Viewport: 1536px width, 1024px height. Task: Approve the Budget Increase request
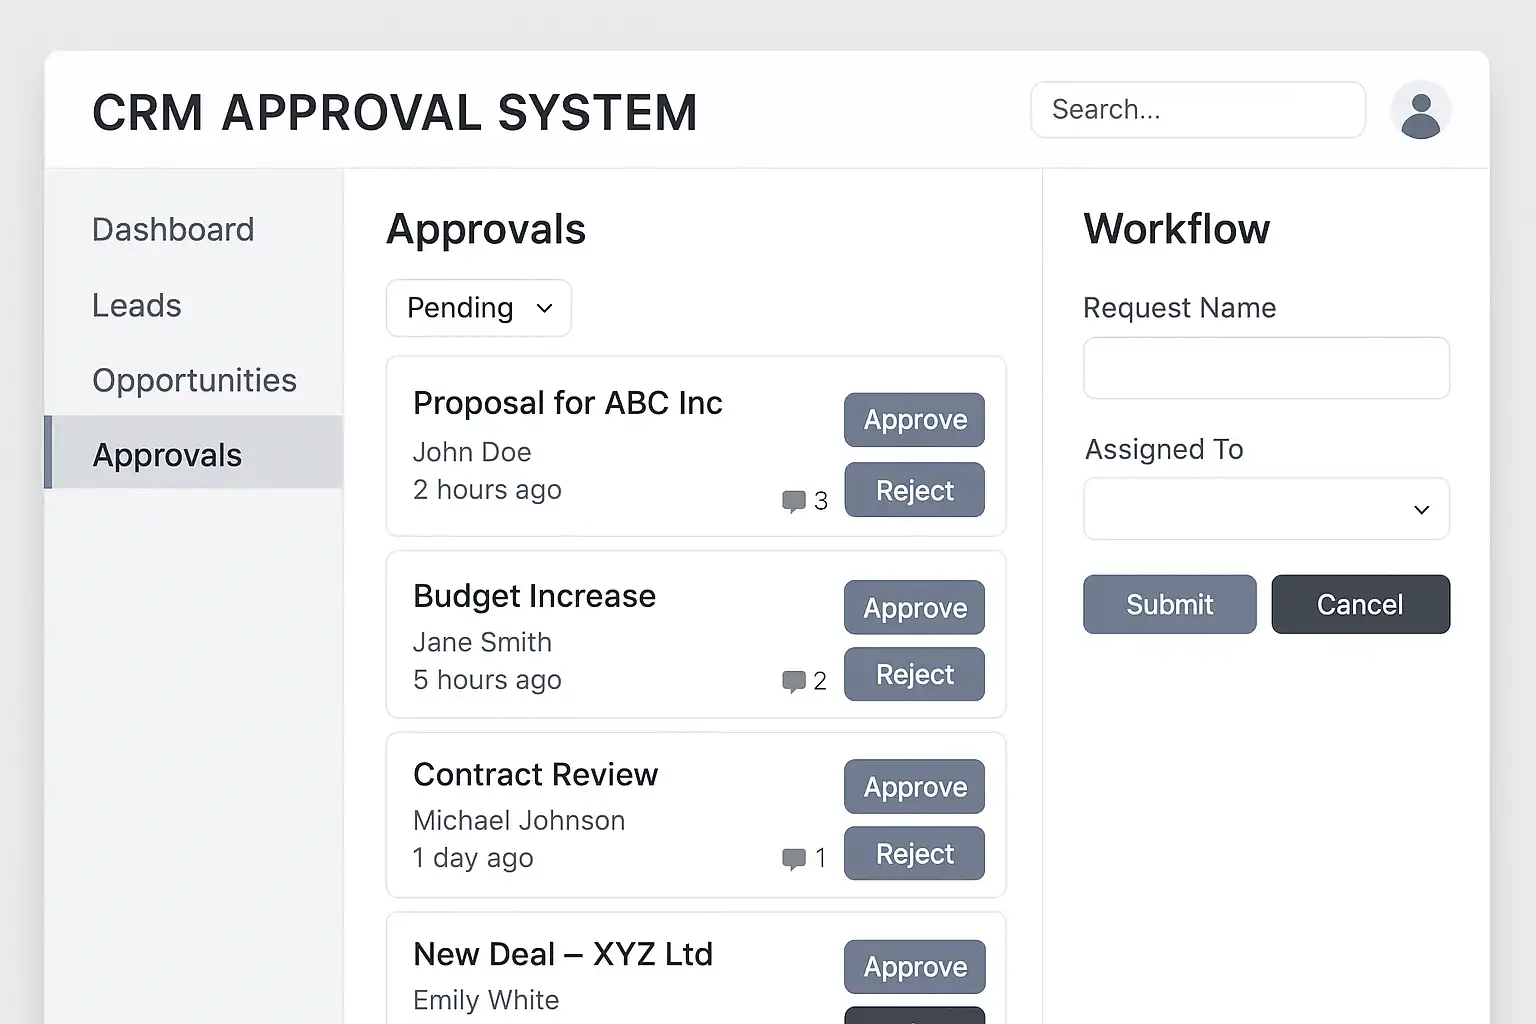[914, 608]
